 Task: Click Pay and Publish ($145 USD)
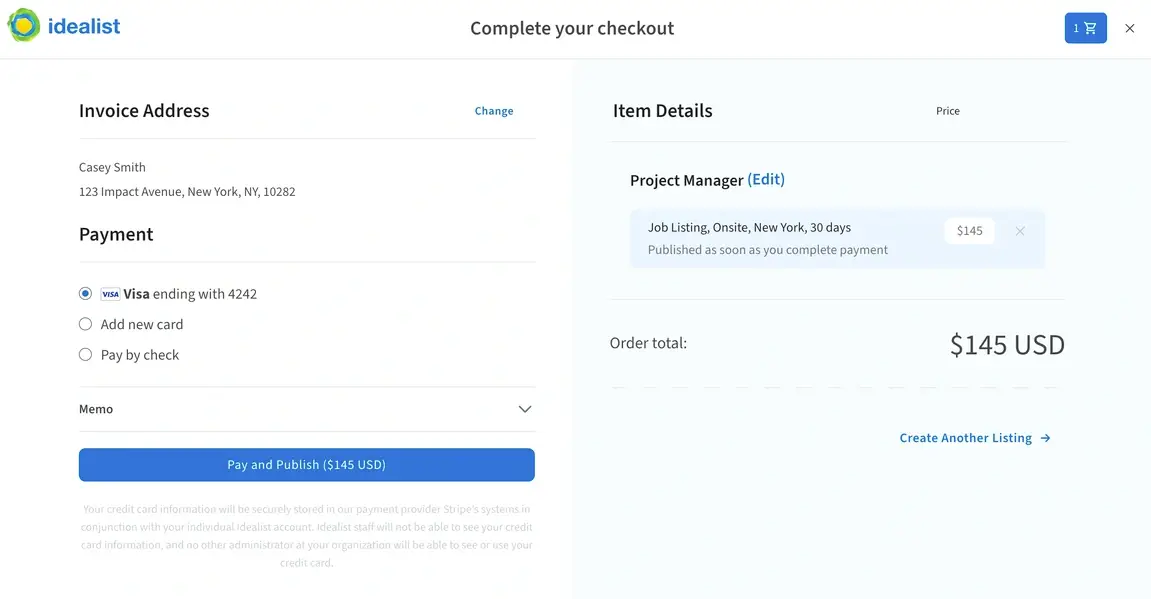307,464
